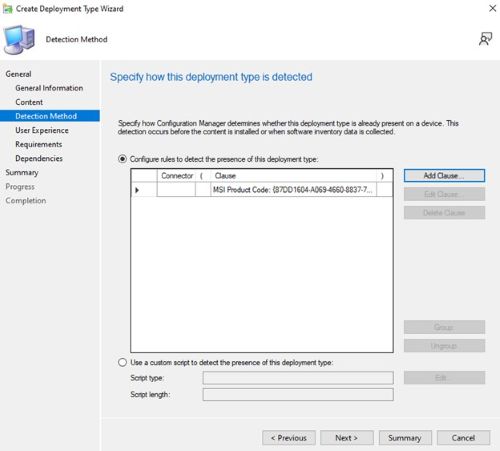Click the feedback person icon top right

click(x=485, y=39)
